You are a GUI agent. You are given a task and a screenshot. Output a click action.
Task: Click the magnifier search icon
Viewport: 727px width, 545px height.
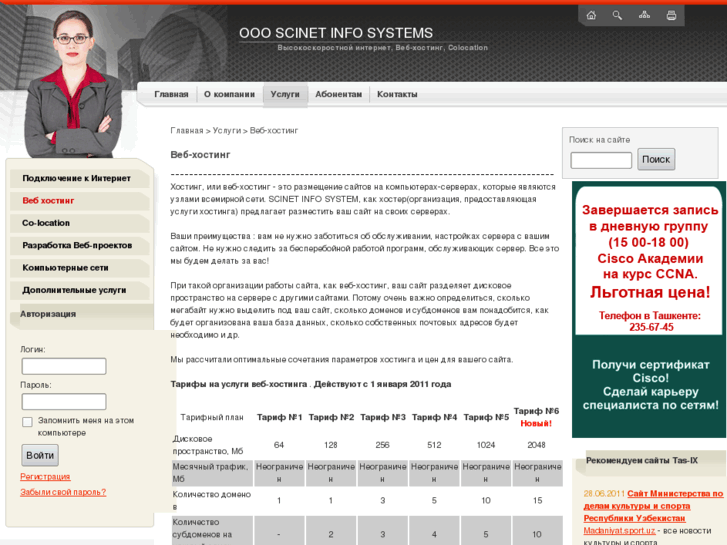(x=618, y=15)
